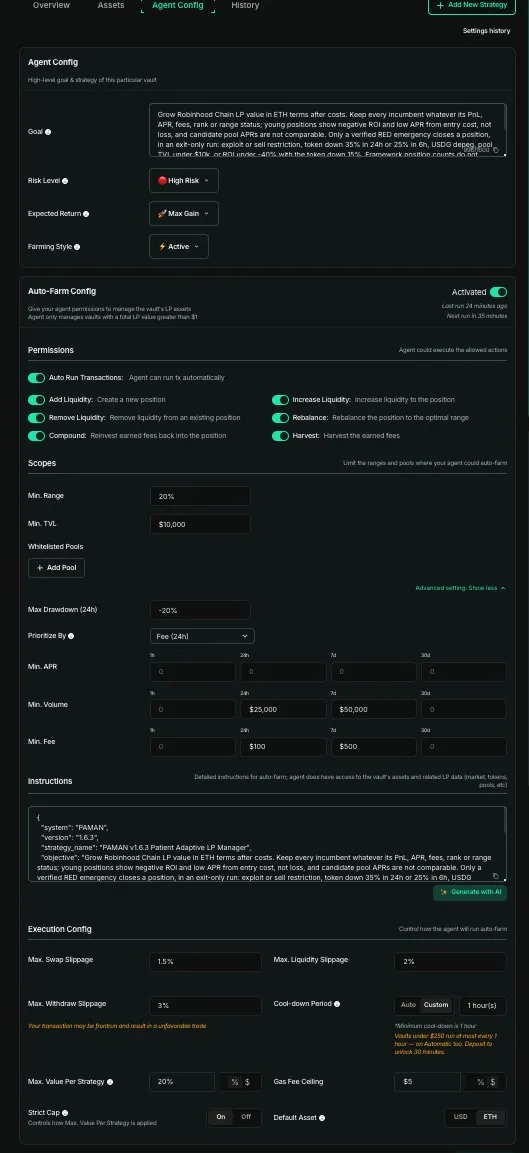Click the info icon beside Cool-down Period
This screenshot has height=1153, width=529.
[336, 1004]
